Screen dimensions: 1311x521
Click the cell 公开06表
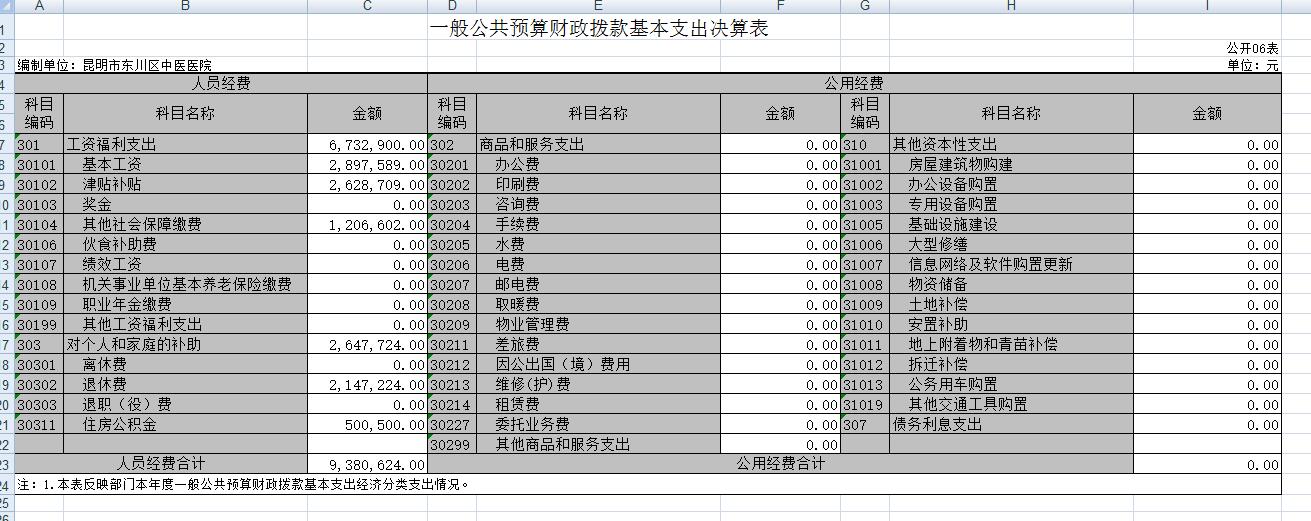(1252, 48)
